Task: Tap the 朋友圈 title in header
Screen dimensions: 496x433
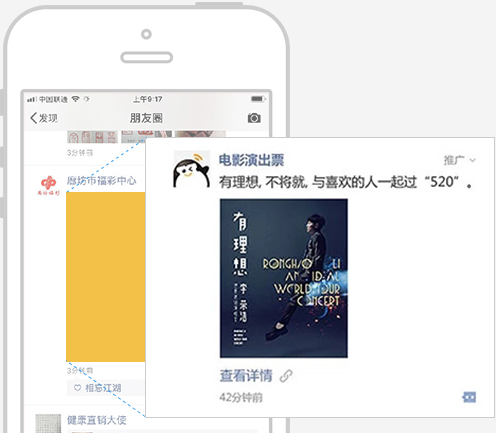Action: 146,118
